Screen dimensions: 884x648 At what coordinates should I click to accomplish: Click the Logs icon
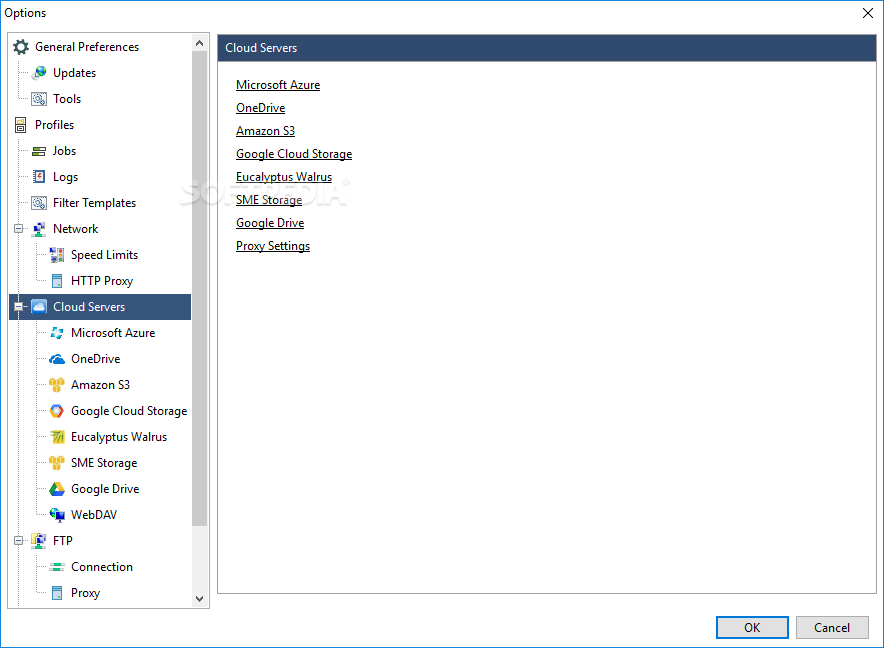[x=39, y=177]
